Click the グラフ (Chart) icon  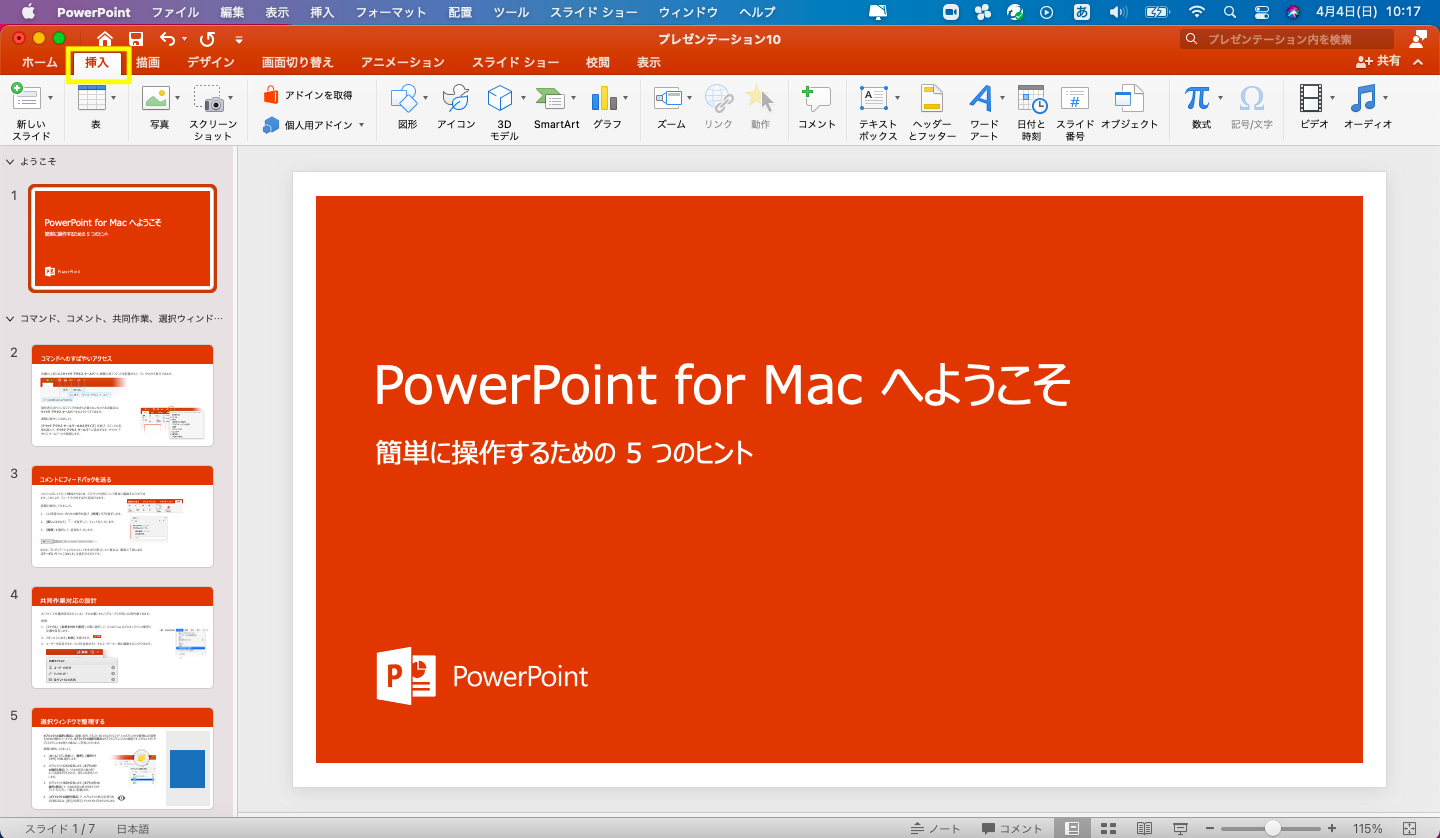(603, 98)
